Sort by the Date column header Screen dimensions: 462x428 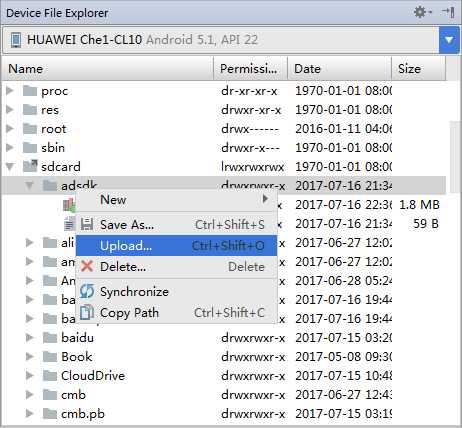(x=339, y=69)
